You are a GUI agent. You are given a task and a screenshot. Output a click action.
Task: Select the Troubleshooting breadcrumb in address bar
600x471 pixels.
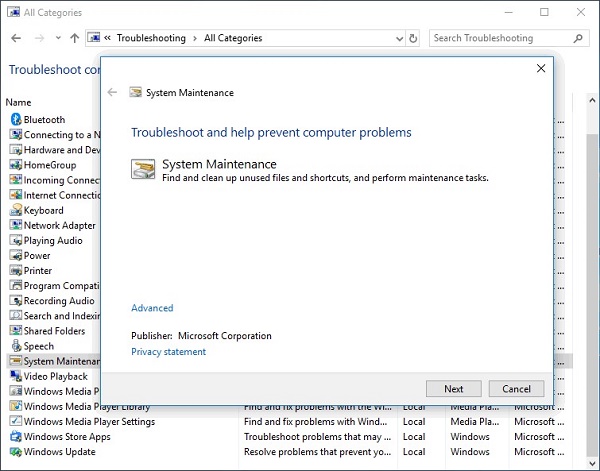(x=151, y=38)
